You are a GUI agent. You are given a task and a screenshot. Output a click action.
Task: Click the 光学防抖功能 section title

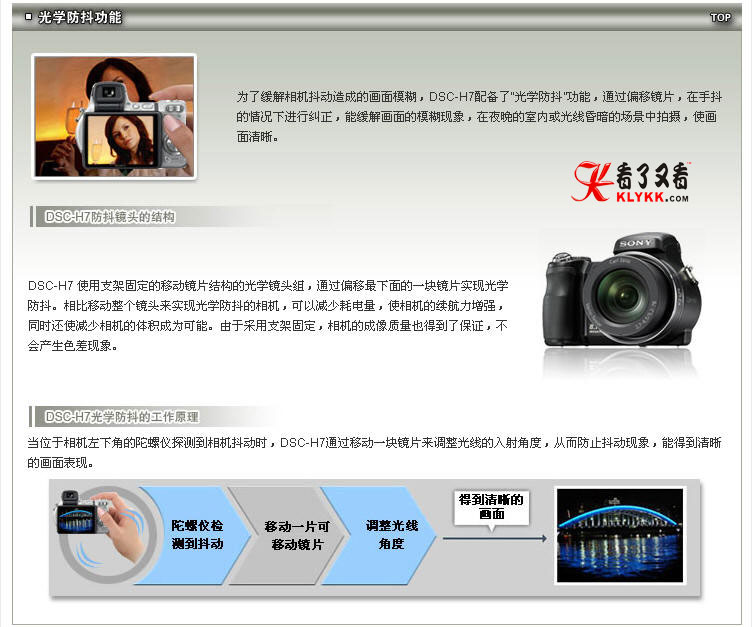pyautogui.click(x=80, y=17)
